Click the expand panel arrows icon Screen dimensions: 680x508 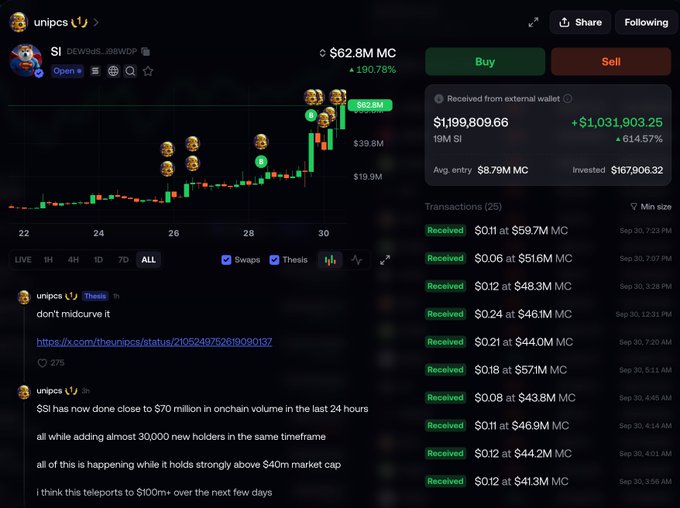coord(533,22)
